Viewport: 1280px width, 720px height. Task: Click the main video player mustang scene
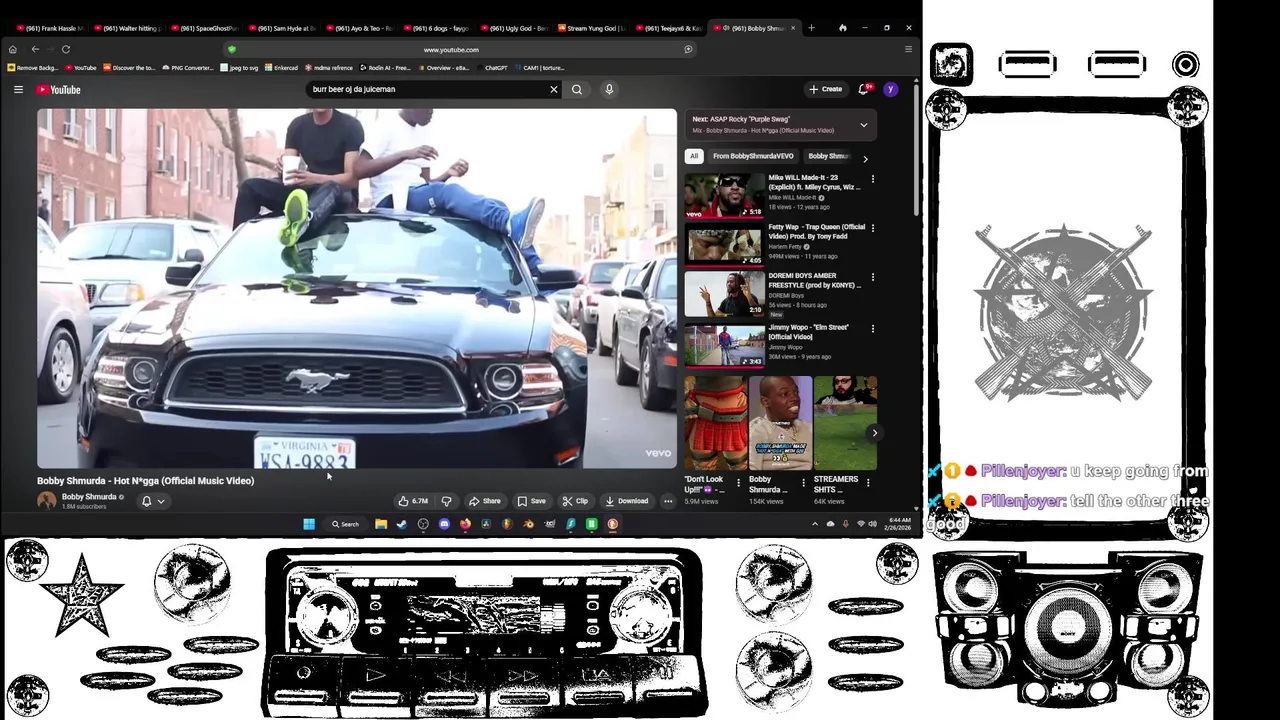[x=357, y=289]
